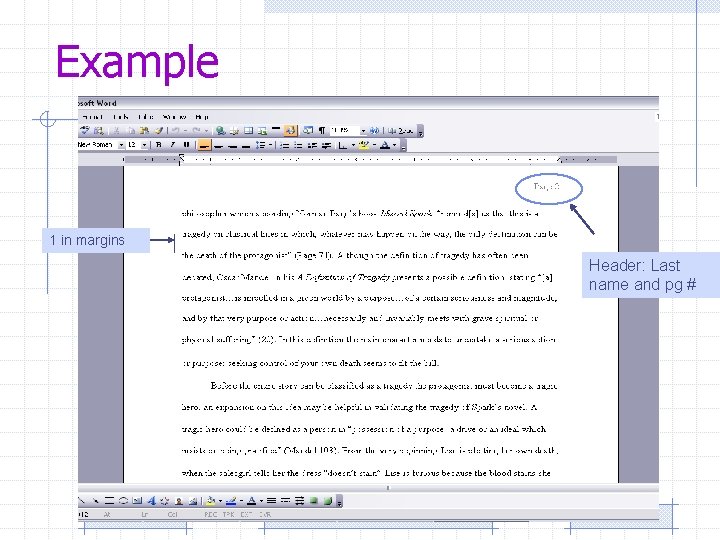Open the Table menu

pos(146,117)
